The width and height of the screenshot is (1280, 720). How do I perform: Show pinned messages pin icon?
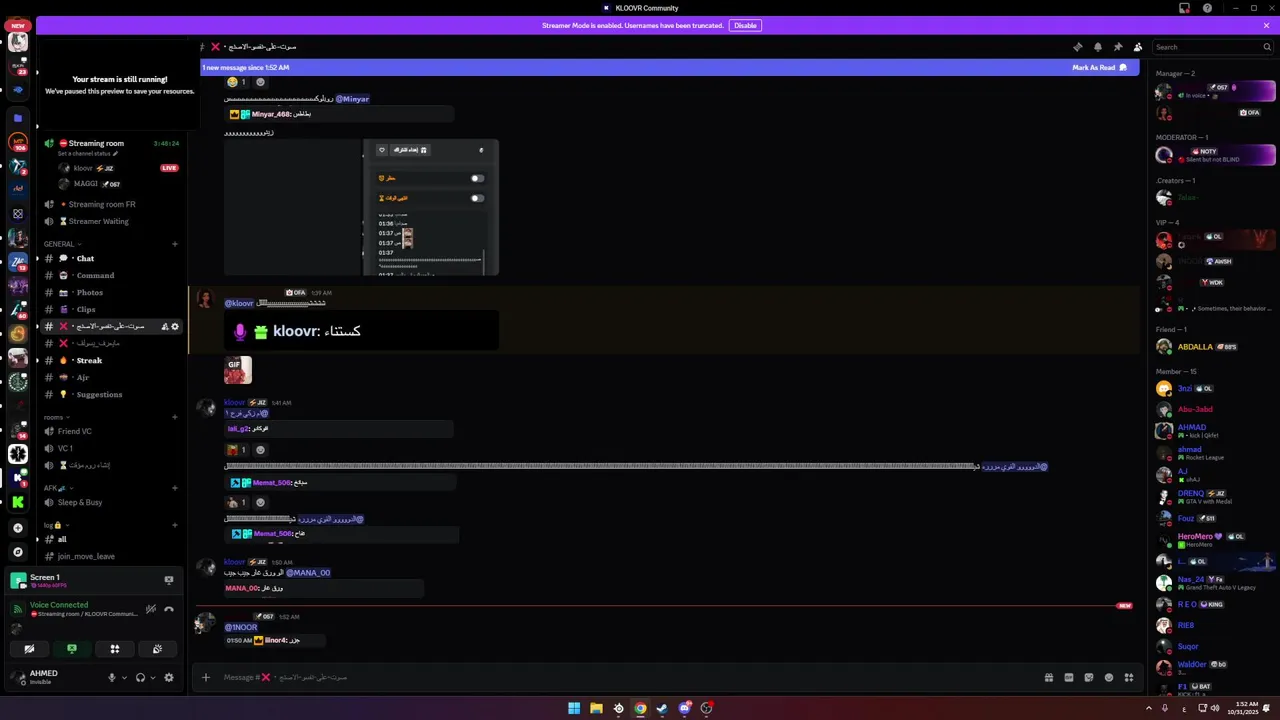1117,47
